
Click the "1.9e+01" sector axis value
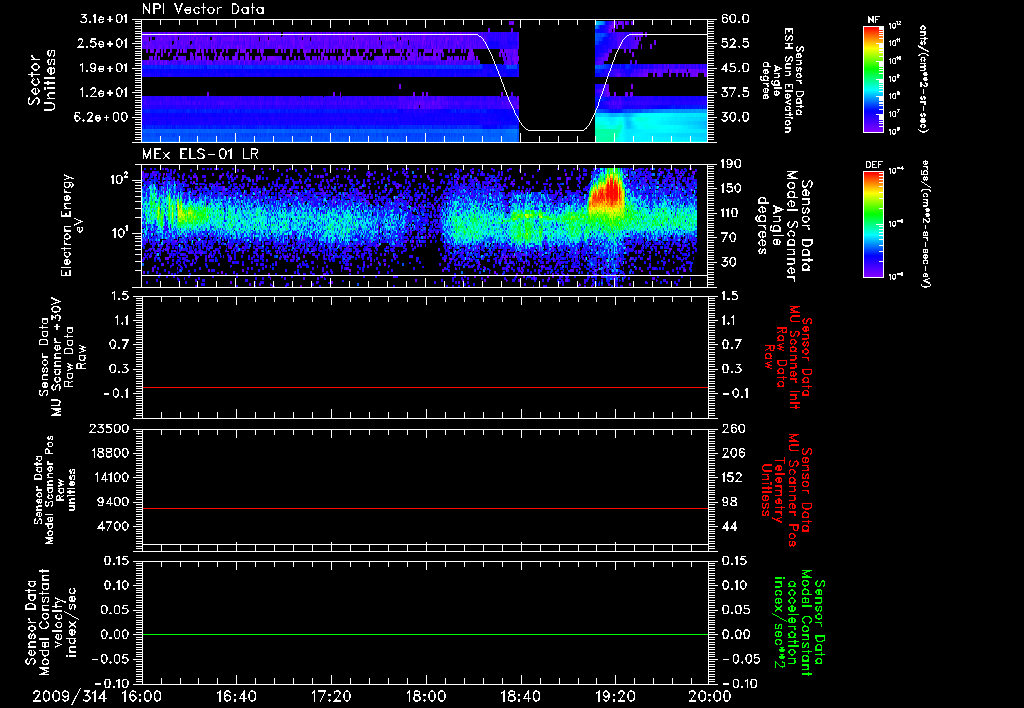(x=104, y=68)
